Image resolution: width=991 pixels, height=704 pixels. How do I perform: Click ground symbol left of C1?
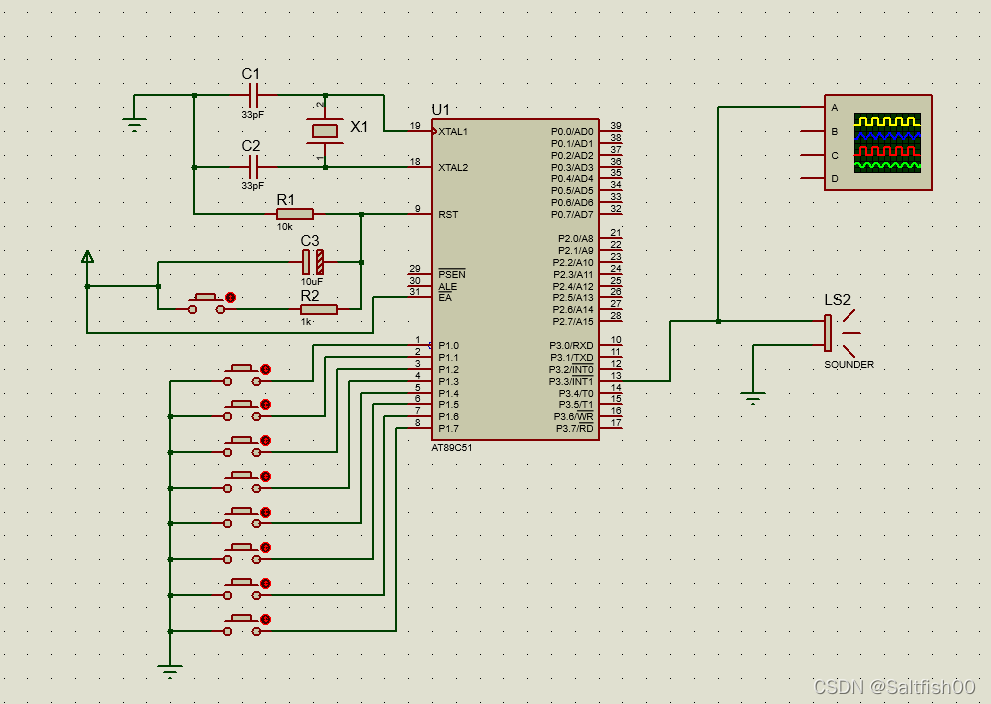coord(134,124)
